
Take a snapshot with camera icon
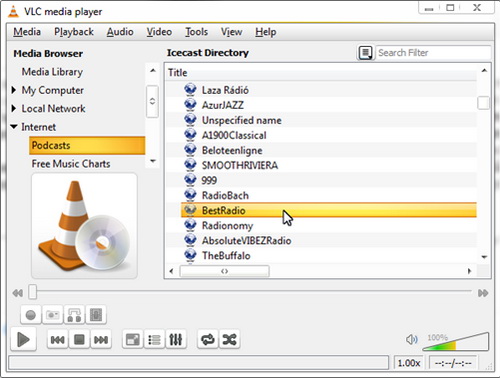point(52,315)
